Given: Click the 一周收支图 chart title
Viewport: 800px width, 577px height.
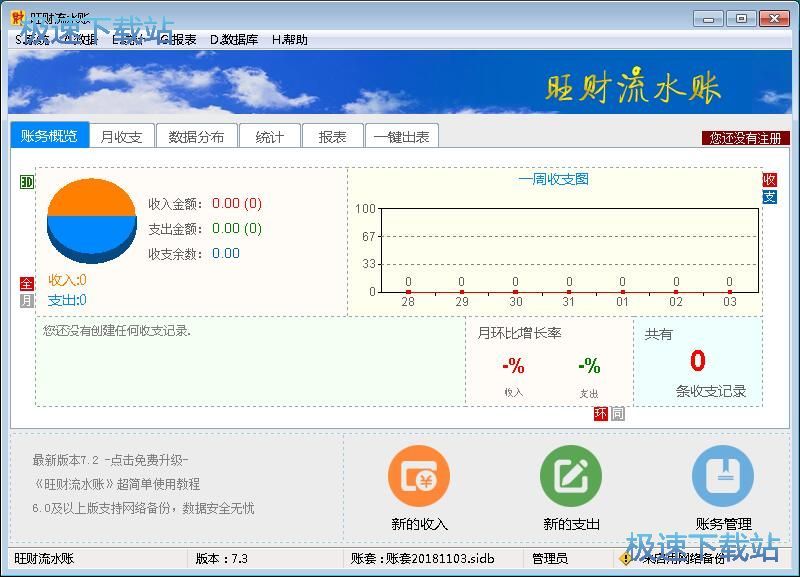Looking at the screenshot, I should [554, 179].
